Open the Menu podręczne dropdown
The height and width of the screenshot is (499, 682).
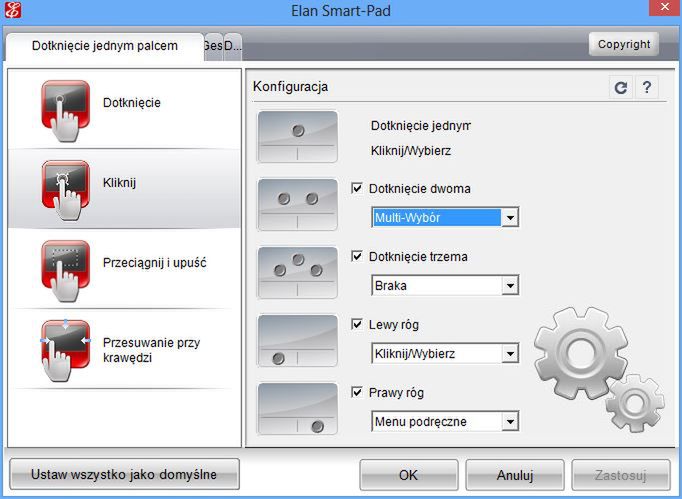[x=445, y=421]
